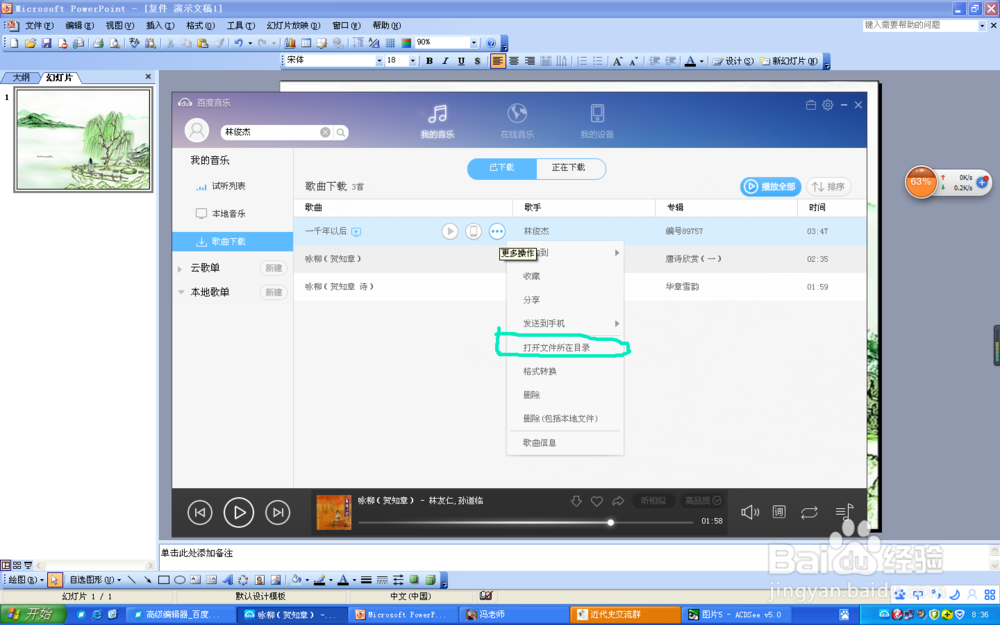The height and width of the screenshot is (625, 1000).
Task: Open the font color arrow dropdown
Action: point(702,61)
